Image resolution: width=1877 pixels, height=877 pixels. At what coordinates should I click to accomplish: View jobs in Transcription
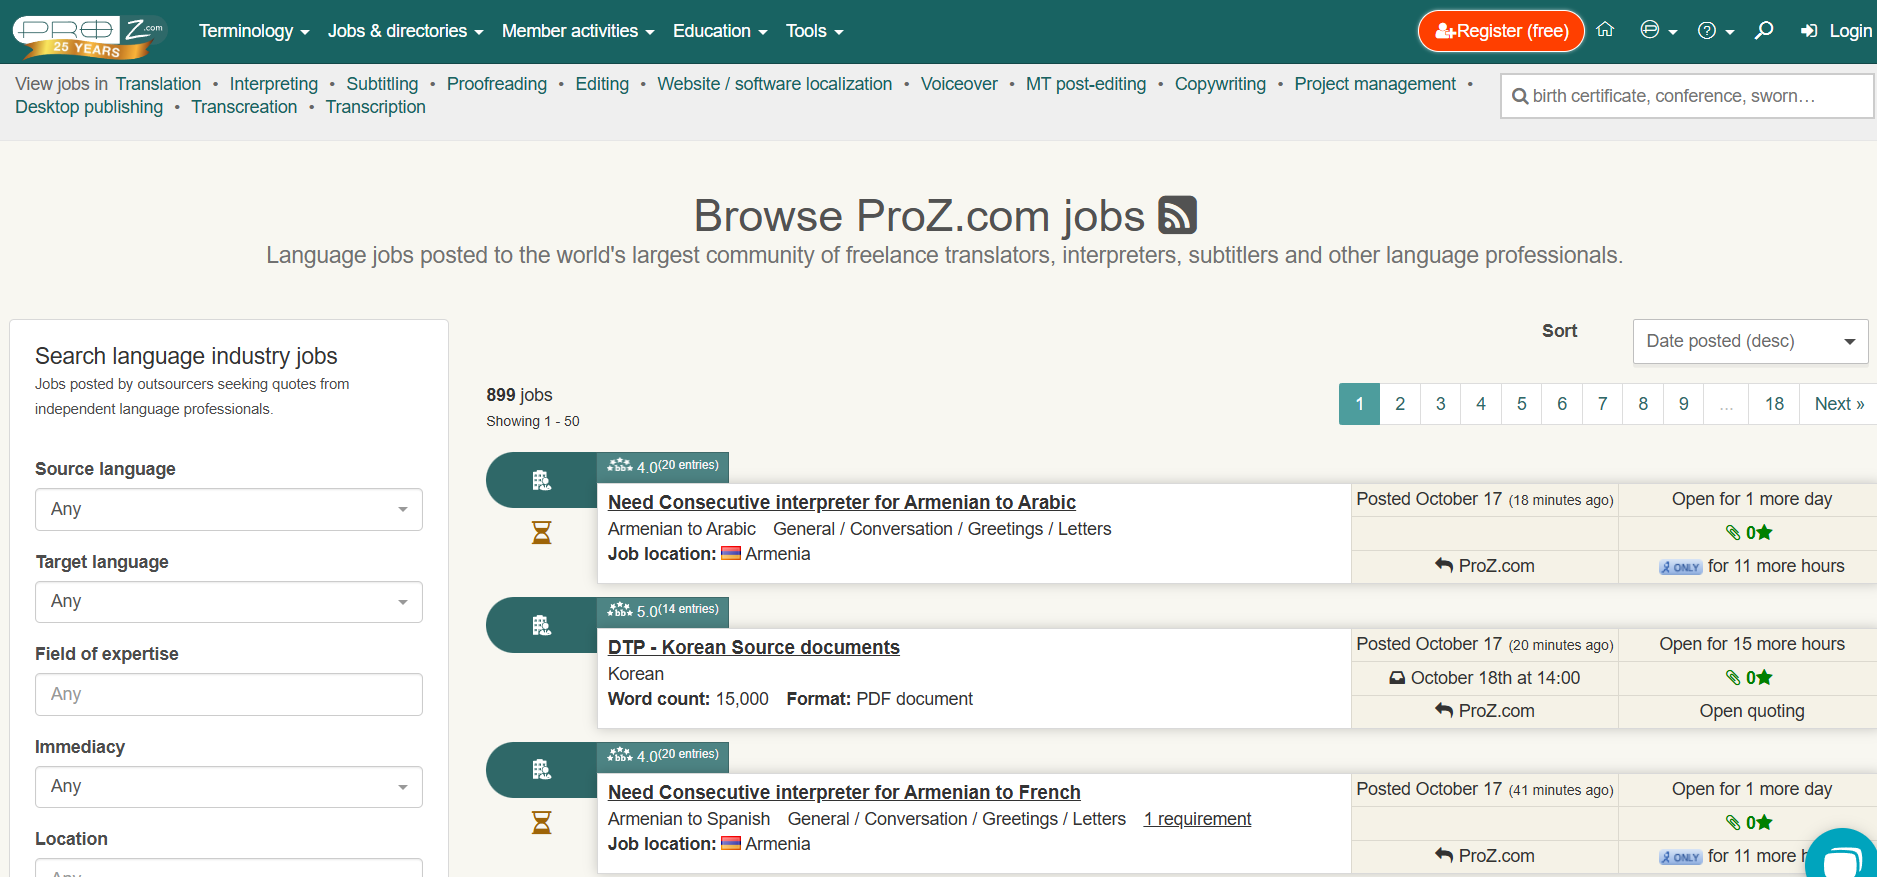pyautogui.click(x=375, y=107)
